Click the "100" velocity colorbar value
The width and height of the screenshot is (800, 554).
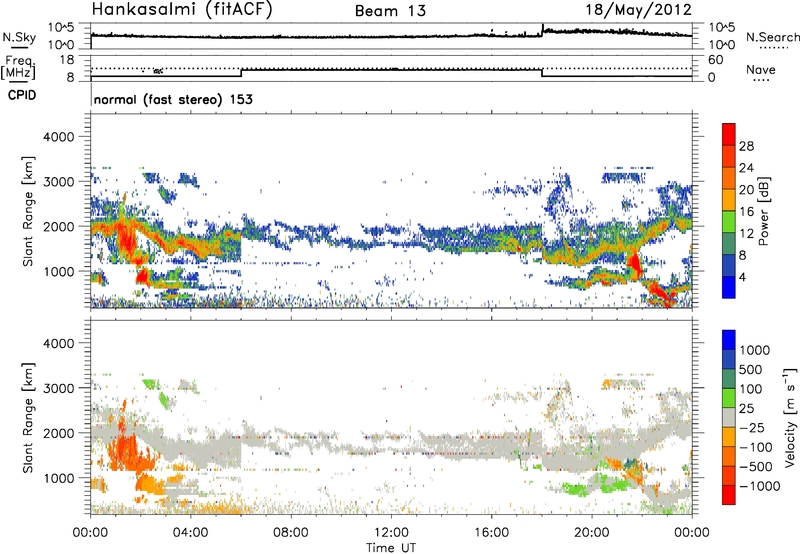pyautogui.click(x=751, y=389)
